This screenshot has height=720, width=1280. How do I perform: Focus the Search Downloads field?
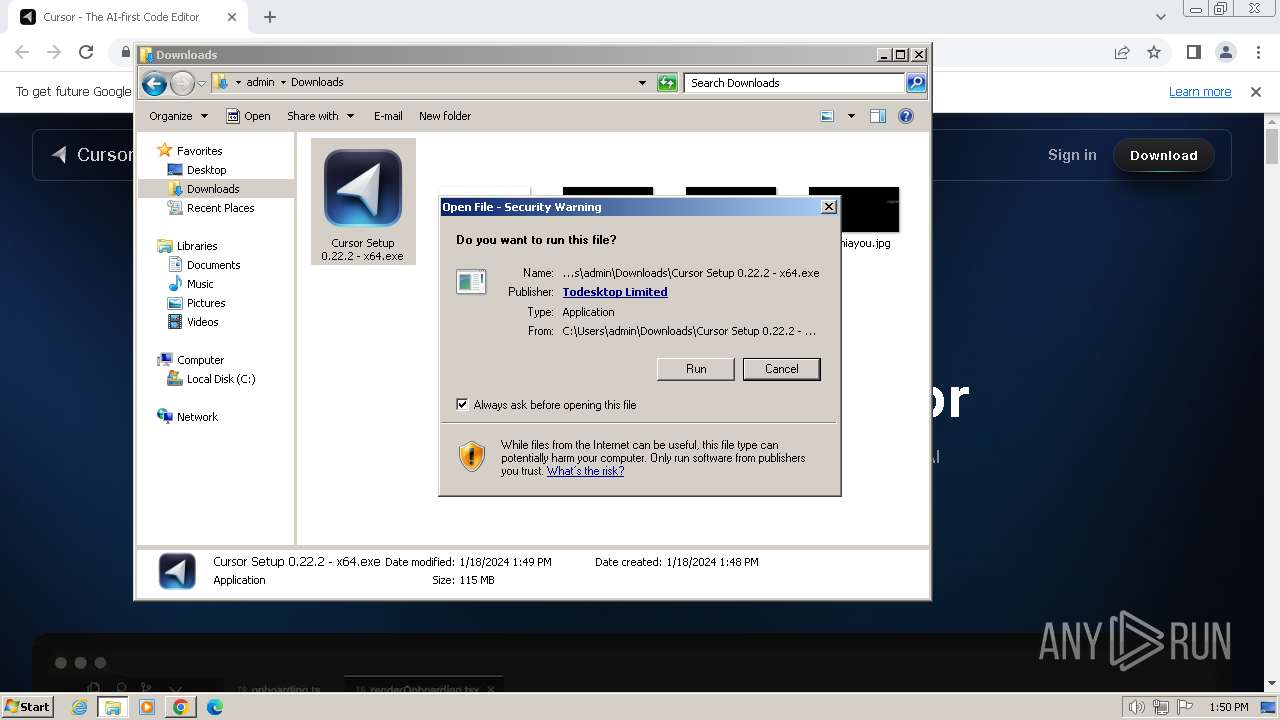[x=794, y=83]
